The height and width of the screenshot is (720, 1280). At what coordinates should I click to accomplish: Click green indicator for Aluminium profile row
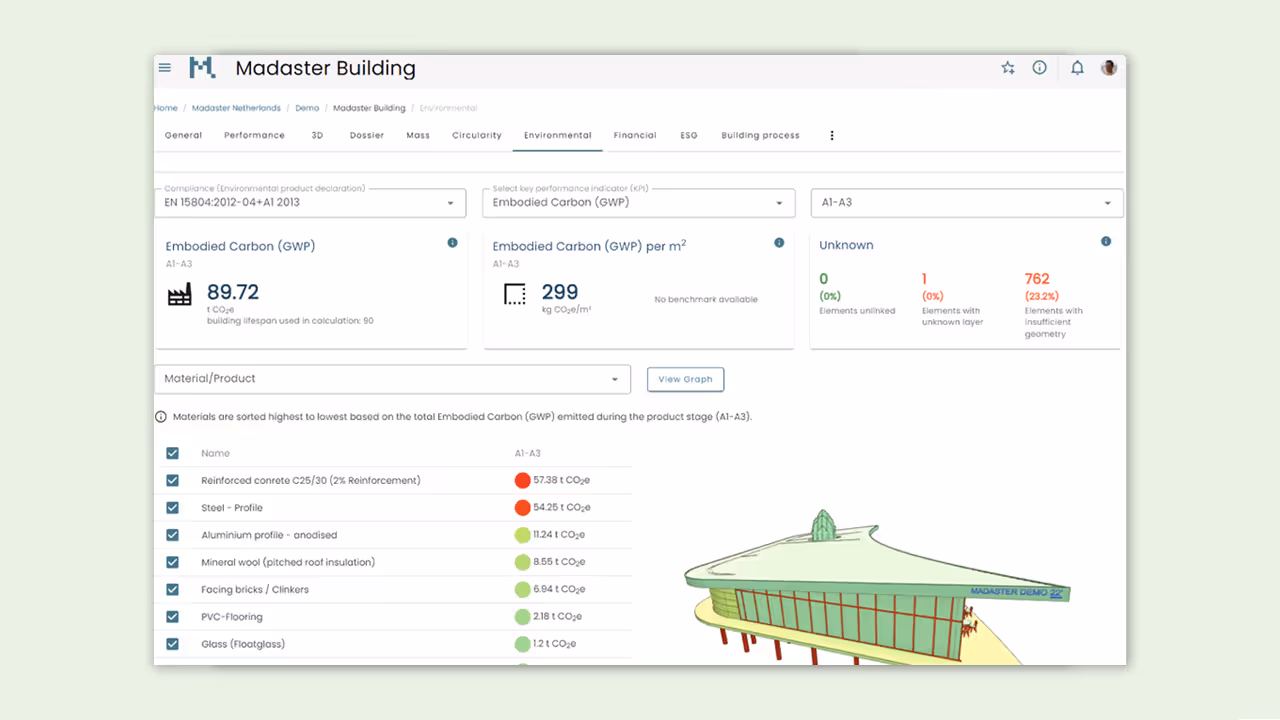point(522,535)
